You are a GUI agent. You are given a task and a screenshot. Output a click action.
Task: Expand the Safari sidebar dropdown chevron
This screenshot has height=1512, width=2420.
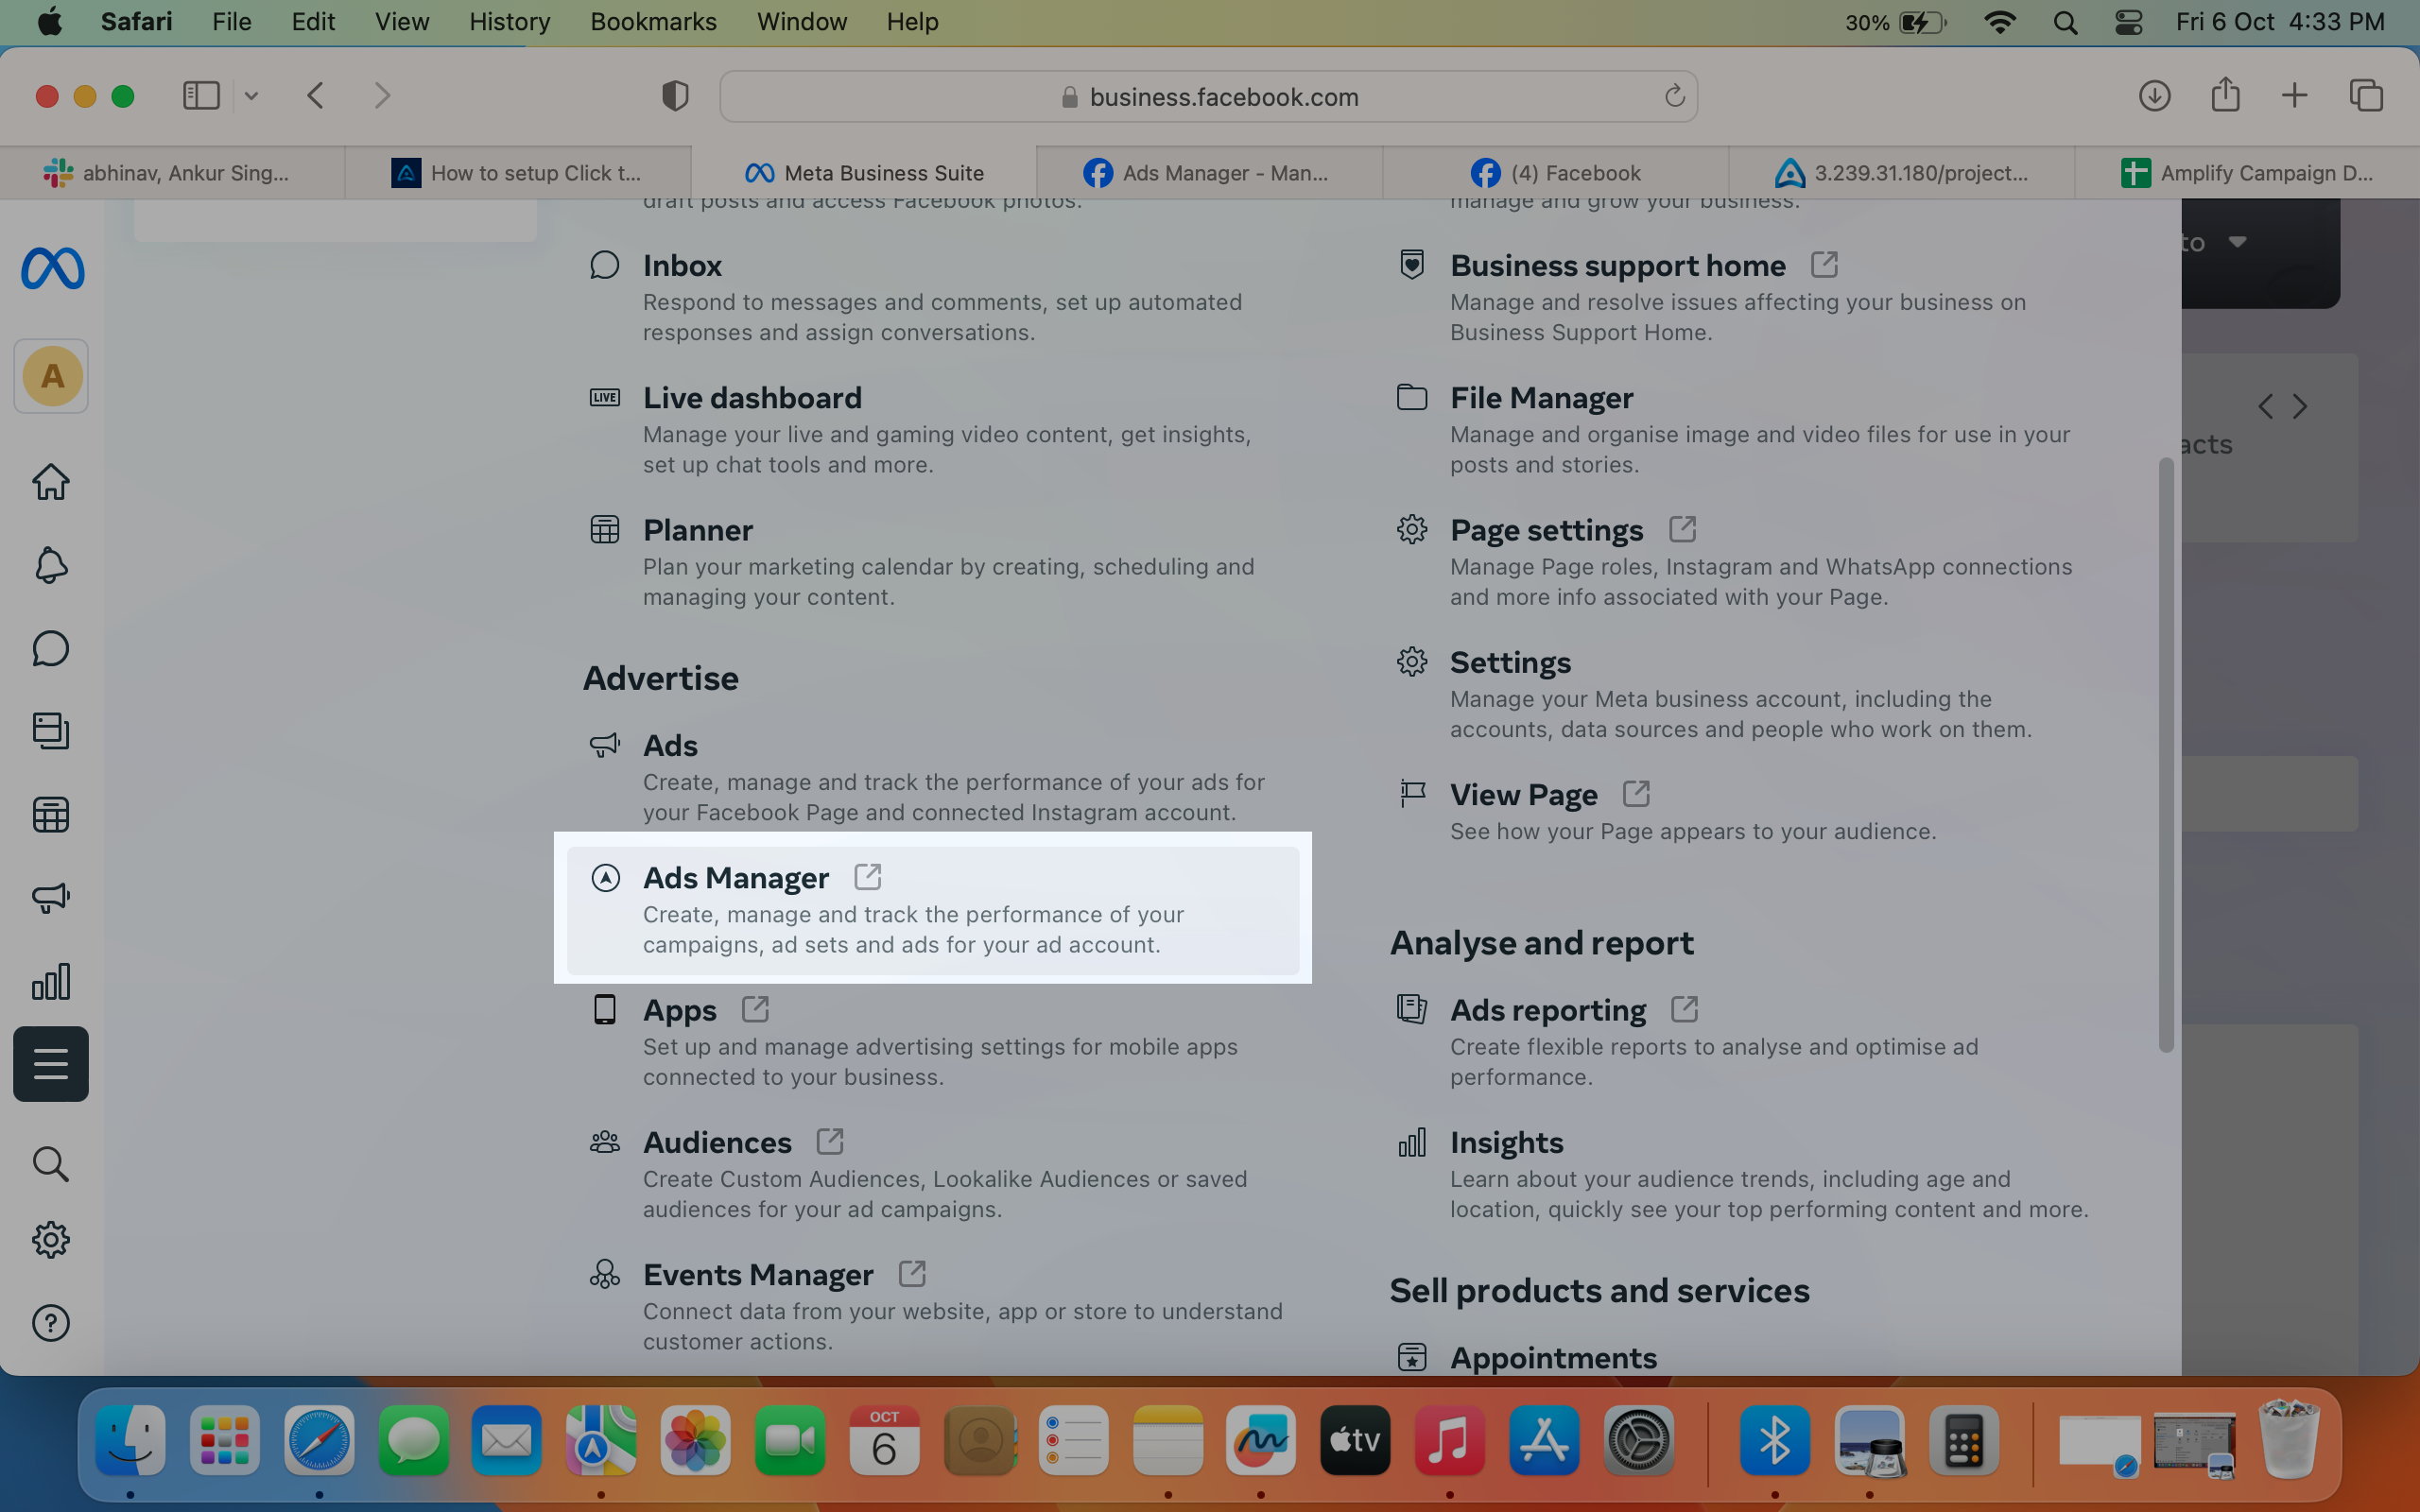pyautogui.click(x=251, y=96)
